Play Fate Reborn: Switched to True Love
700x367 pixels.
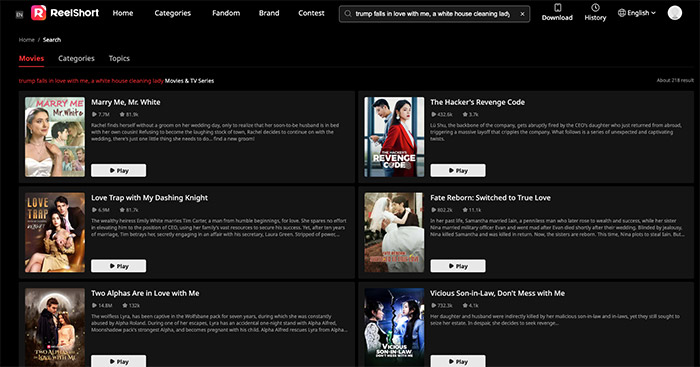pyautogui.click(x=458, y=266)
